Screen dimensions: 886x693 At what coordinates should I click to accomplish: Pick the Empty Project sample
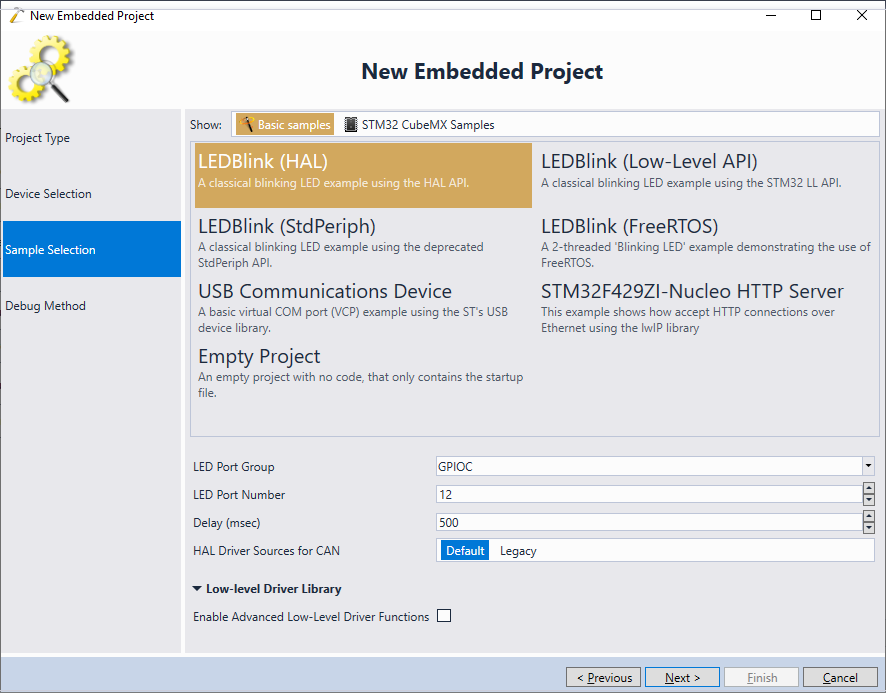click(x=363, y=372)
